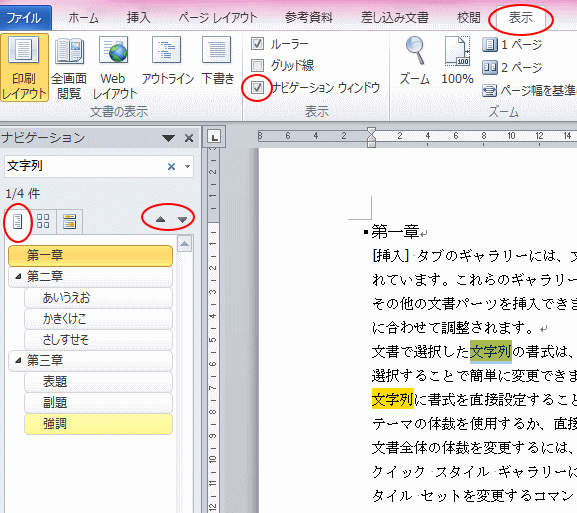Jump to heading 強調

click(98, 424)
